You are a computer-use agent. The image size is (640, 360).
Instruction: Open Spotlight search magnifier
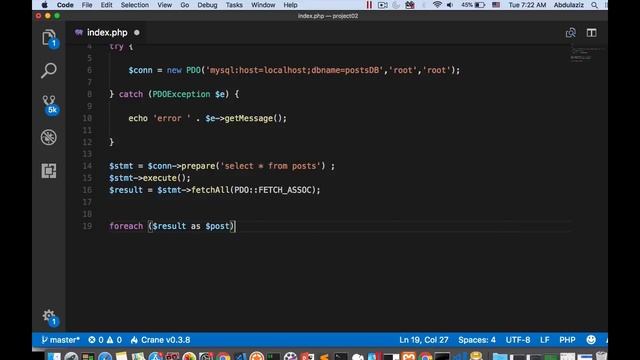click(x=594, y=5)
